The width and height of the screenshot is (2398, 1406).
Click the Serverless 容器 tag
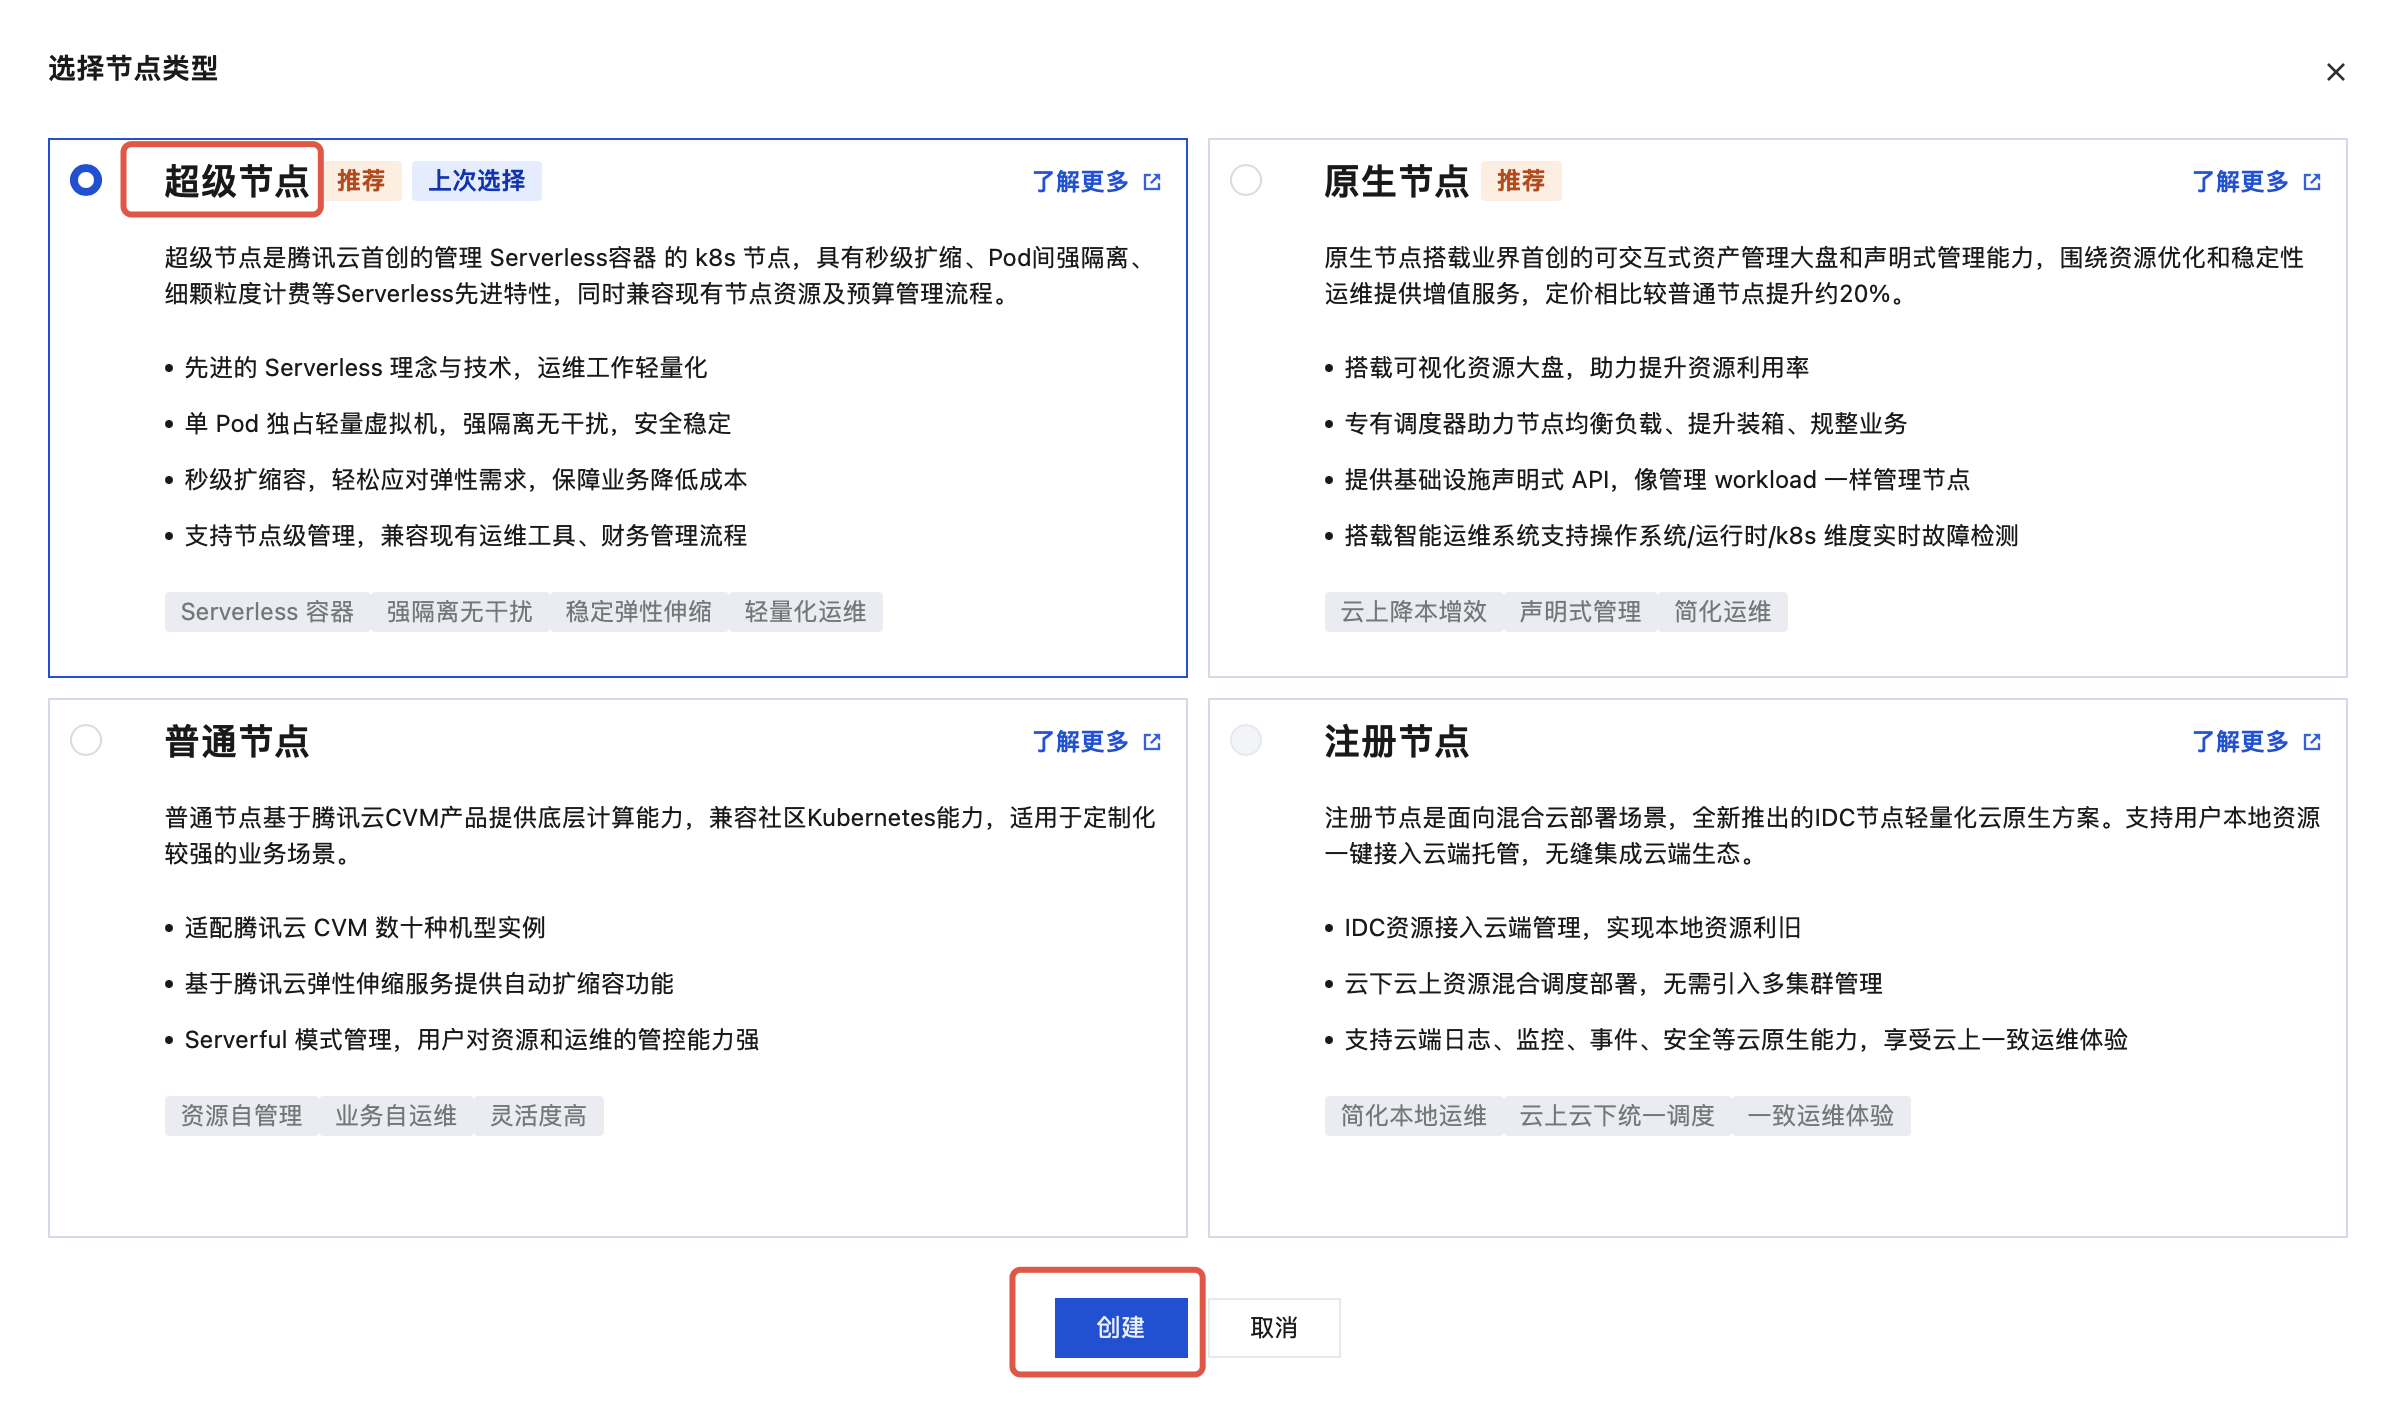pyautogui.click(x=267, y=612)
